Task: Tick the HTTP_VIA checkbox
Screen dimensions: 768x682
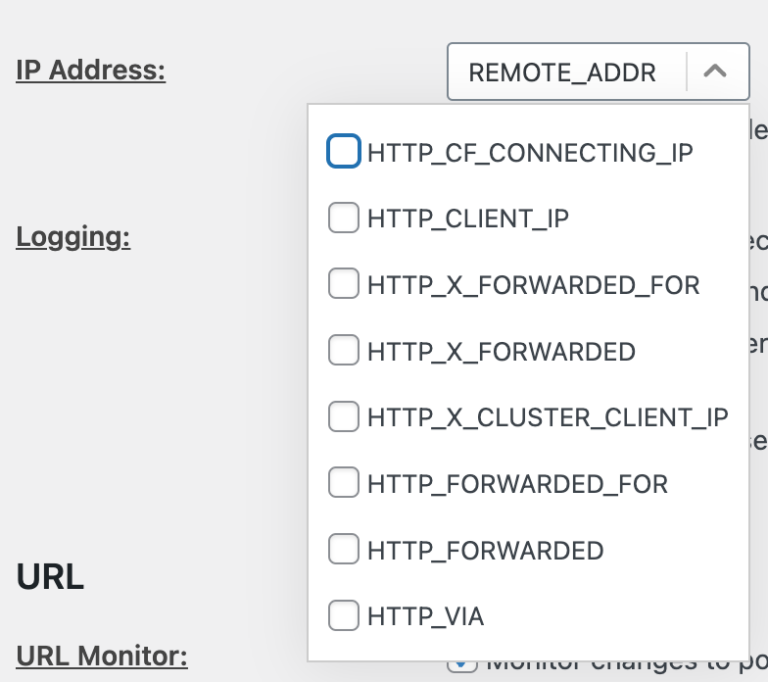Action: pos(343,616)
